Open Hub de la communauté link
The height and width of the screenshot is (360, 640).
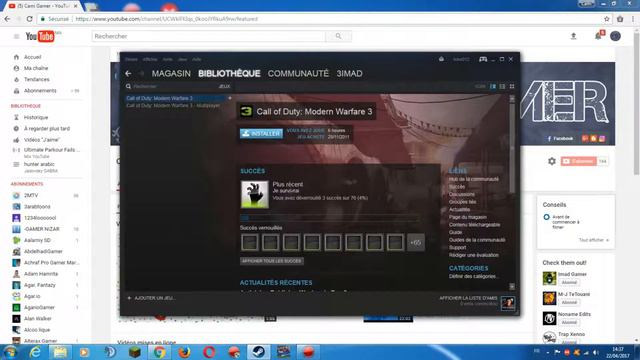click(473, 179)
